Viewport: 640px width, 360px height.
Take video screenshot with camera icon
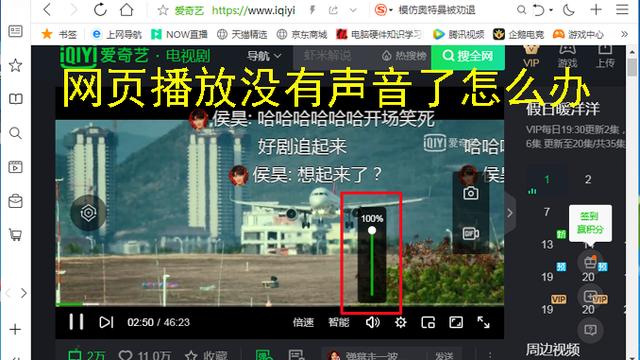point(471,193)
